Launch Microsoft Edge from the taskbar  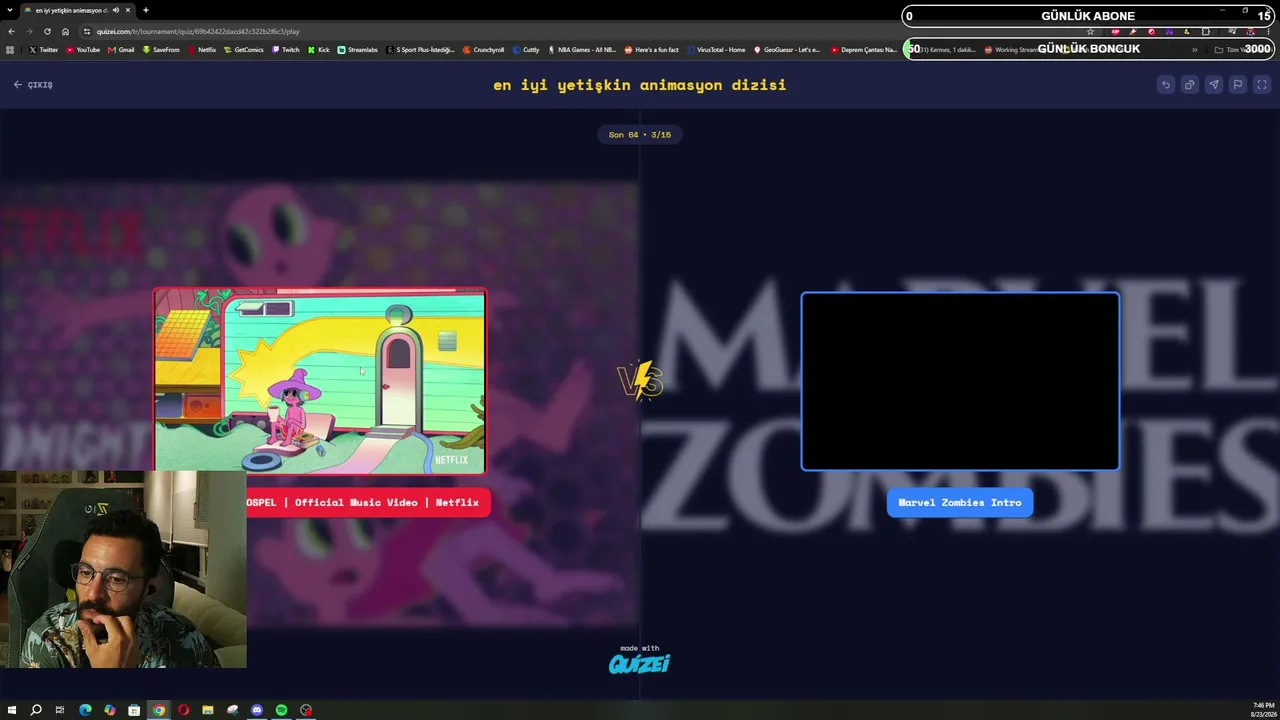click(x=85, y=710)
